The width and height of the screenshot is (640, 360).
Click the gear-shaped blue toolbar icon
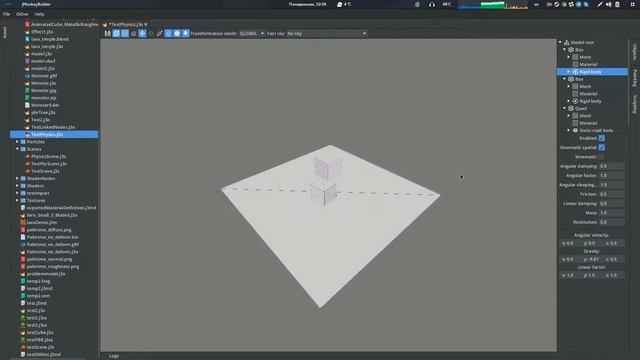click(177, 33)
